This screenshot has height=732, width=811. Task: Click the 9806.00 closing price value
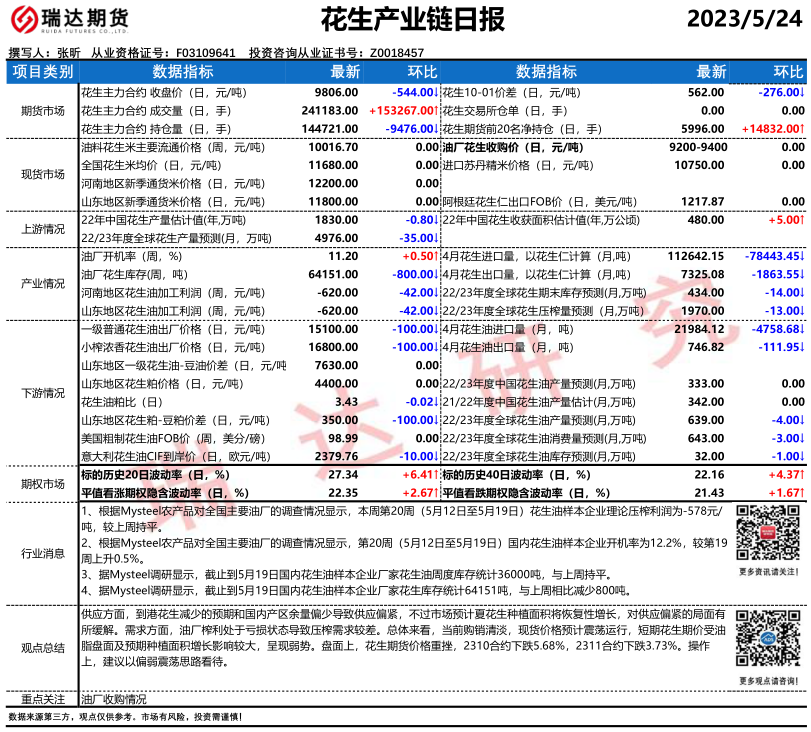coord(336,91)
